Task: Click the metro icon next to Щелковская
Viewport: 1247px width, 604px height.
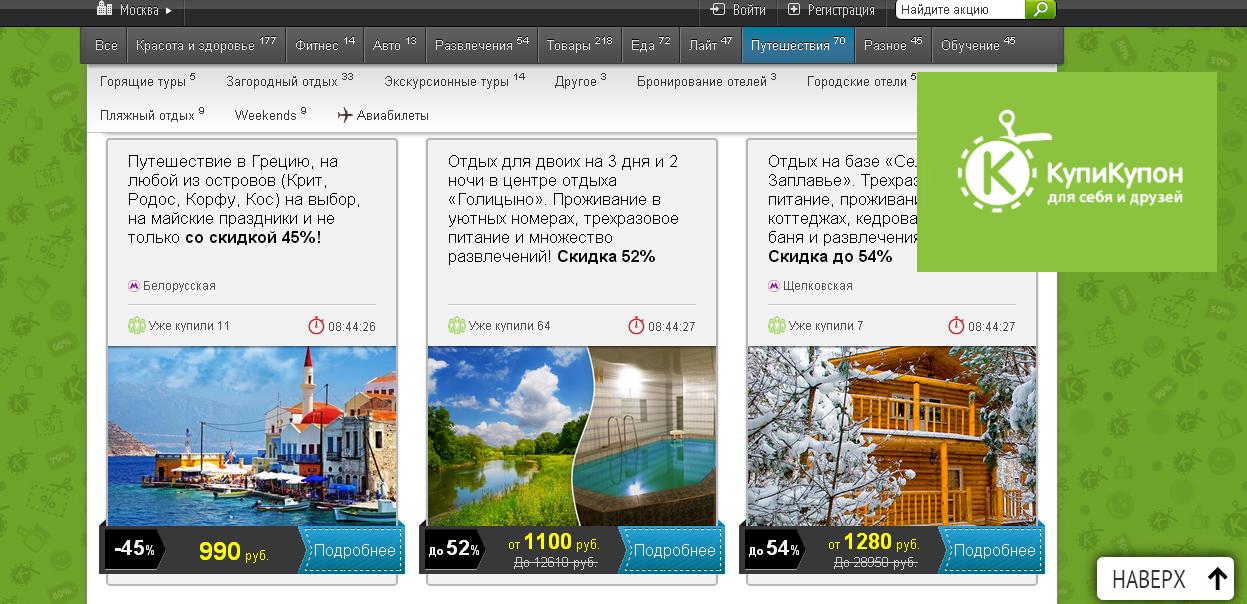Action: [x=774, y=286]
